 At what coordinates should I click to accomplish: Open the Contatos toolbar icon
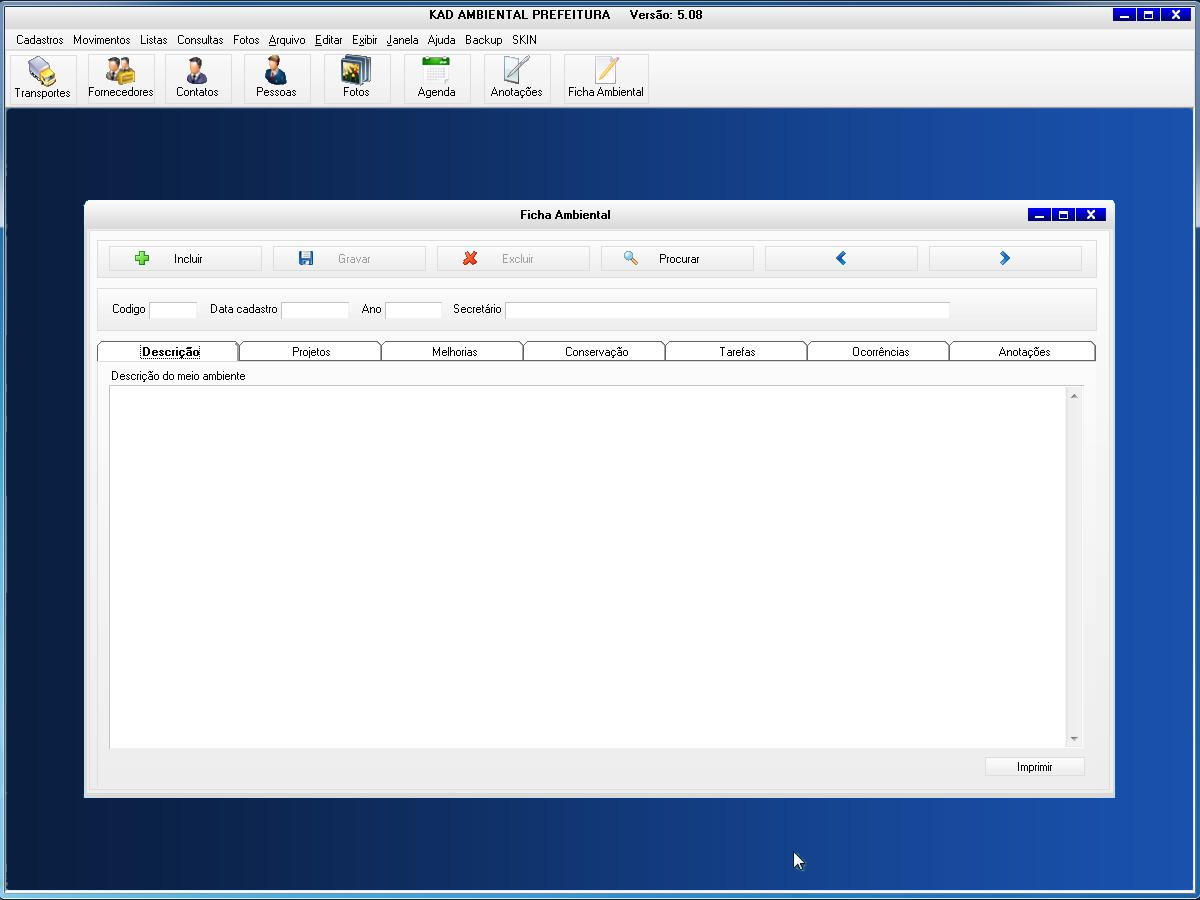click(197, 78)
